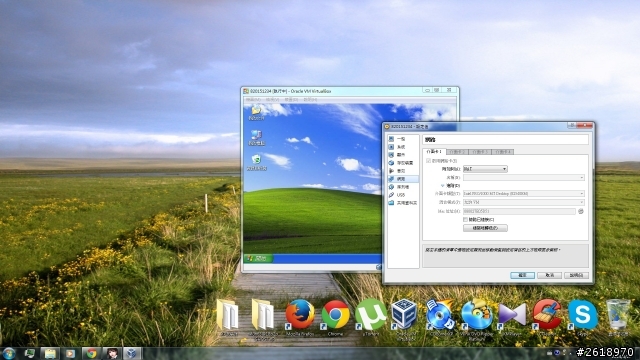Select Adapter 1 tab

pyautogui.click(x=435, y=151)
